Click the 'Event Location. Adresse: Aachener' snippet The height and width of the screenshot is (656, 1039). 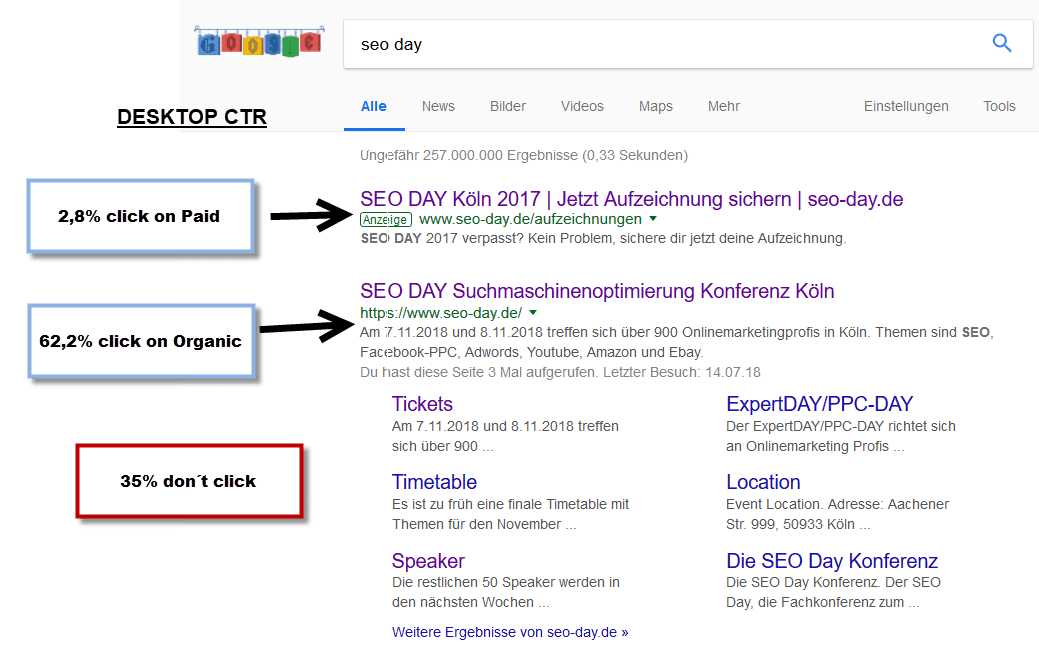(x=838, y=514)
